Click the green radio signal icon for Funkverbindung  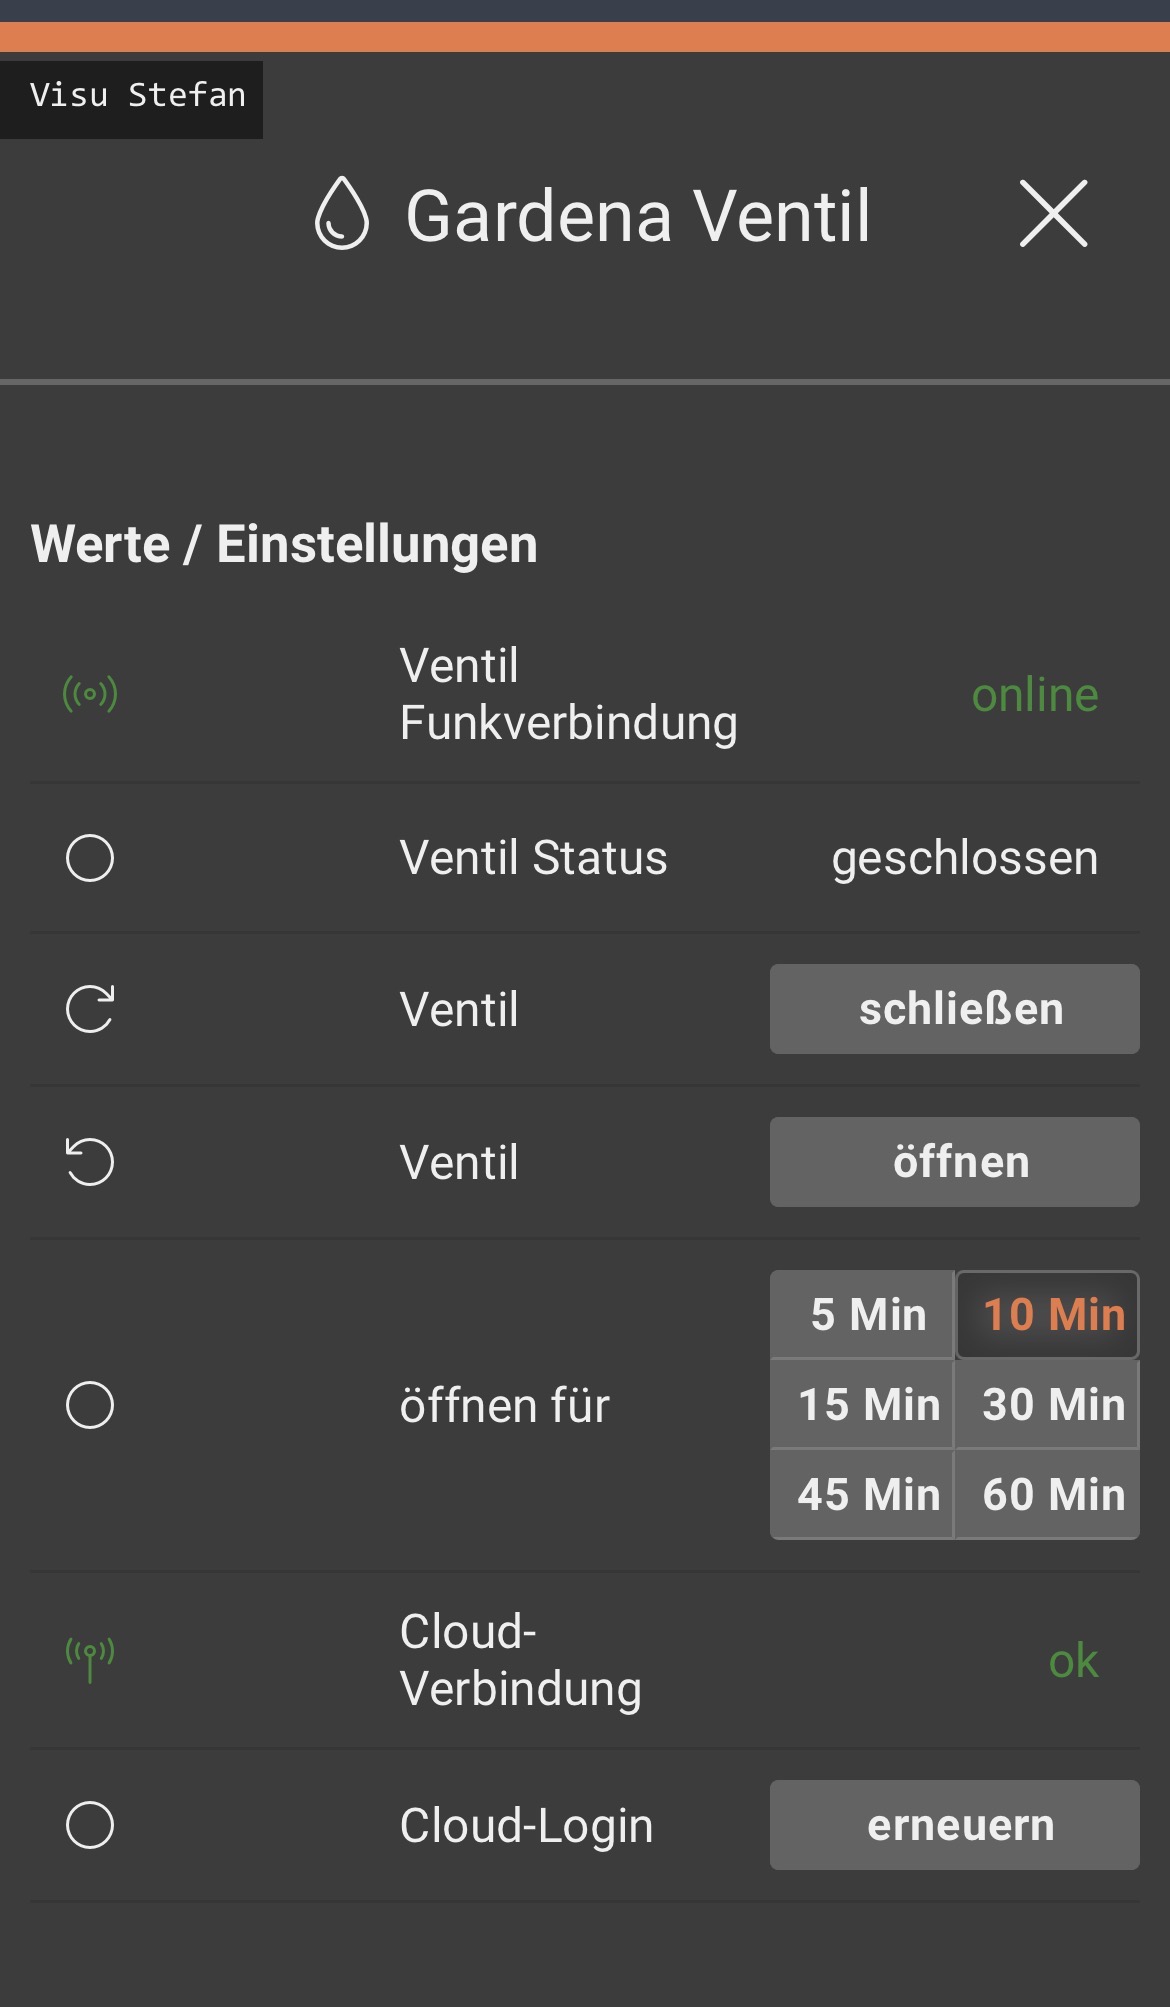[x=90, y=693]
